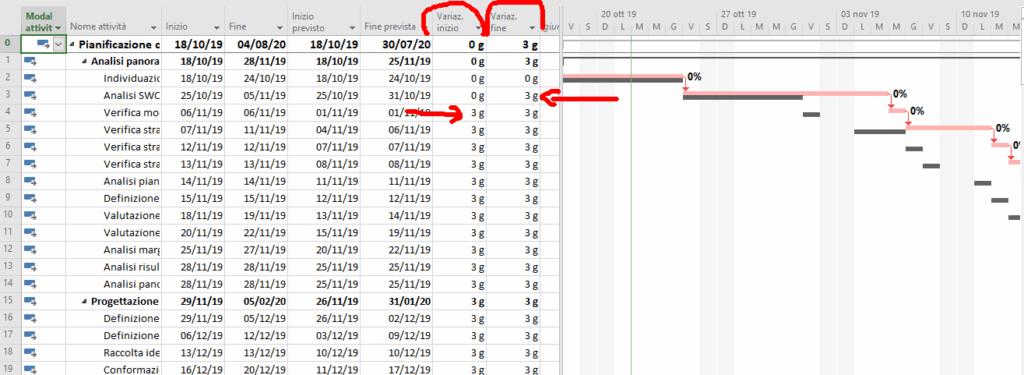Open the Nome attività column filter dropdown
The height and width of the screenshot is (375, 1024).
tap(154, 27)
